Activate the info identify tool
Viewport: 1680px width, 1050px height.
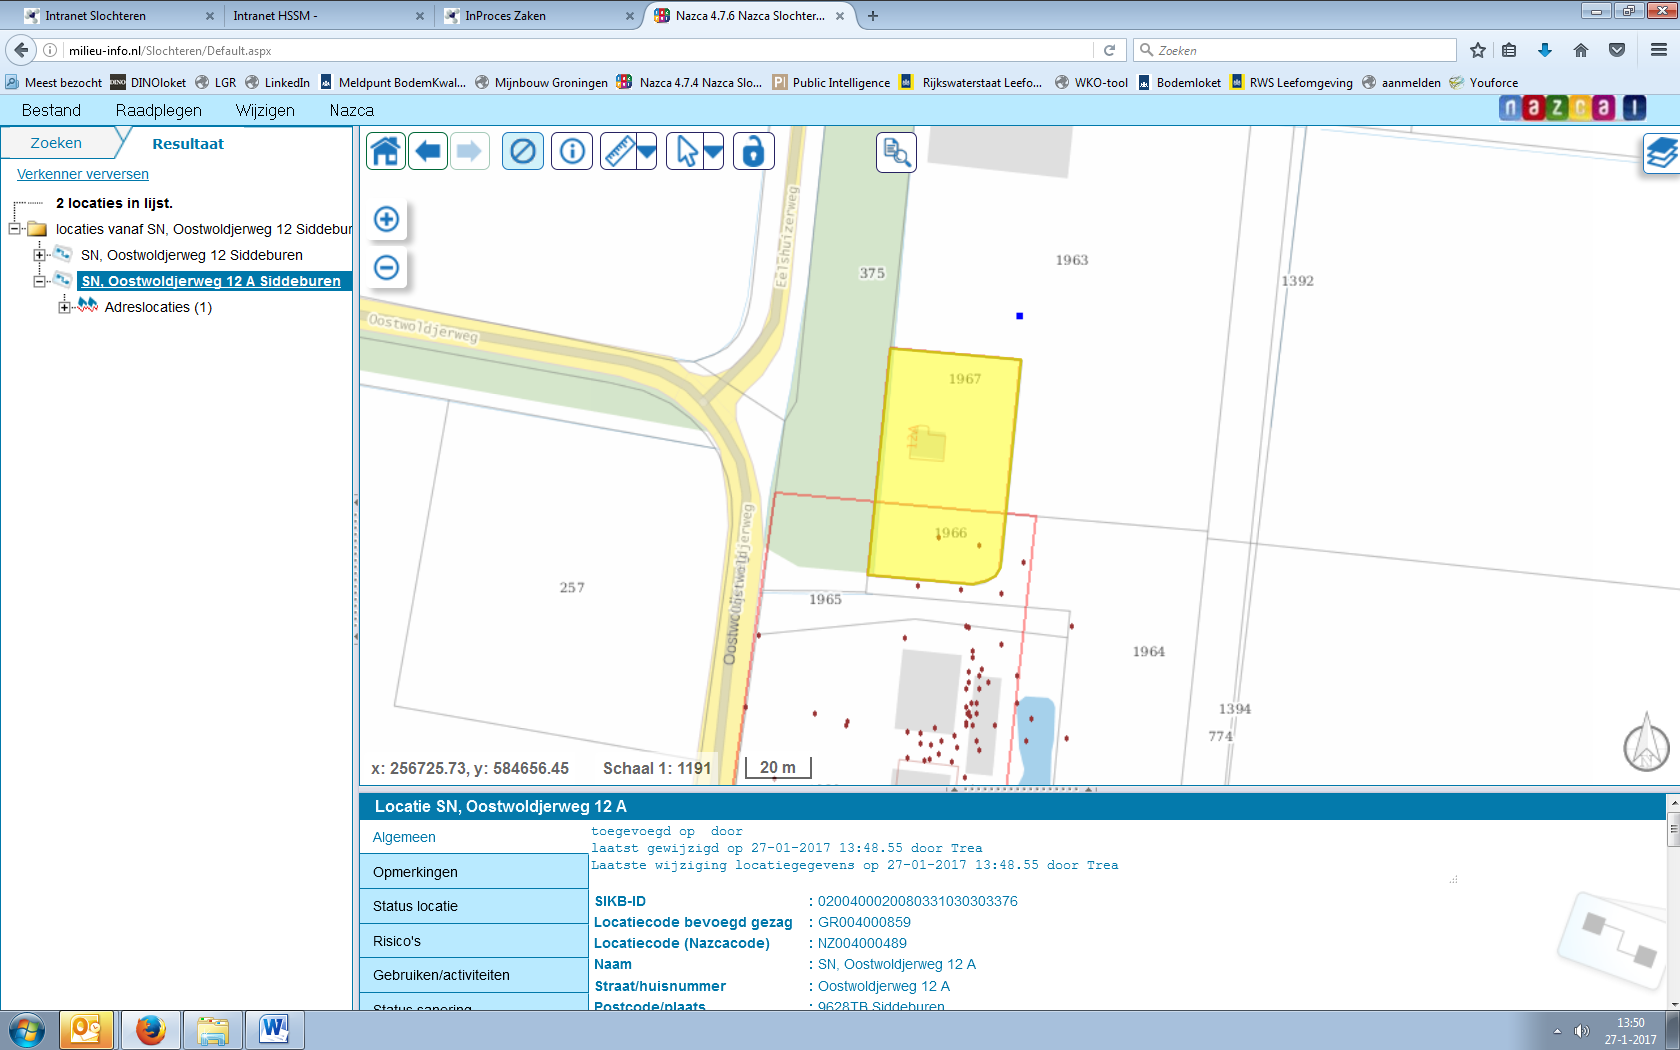(572, 151)
